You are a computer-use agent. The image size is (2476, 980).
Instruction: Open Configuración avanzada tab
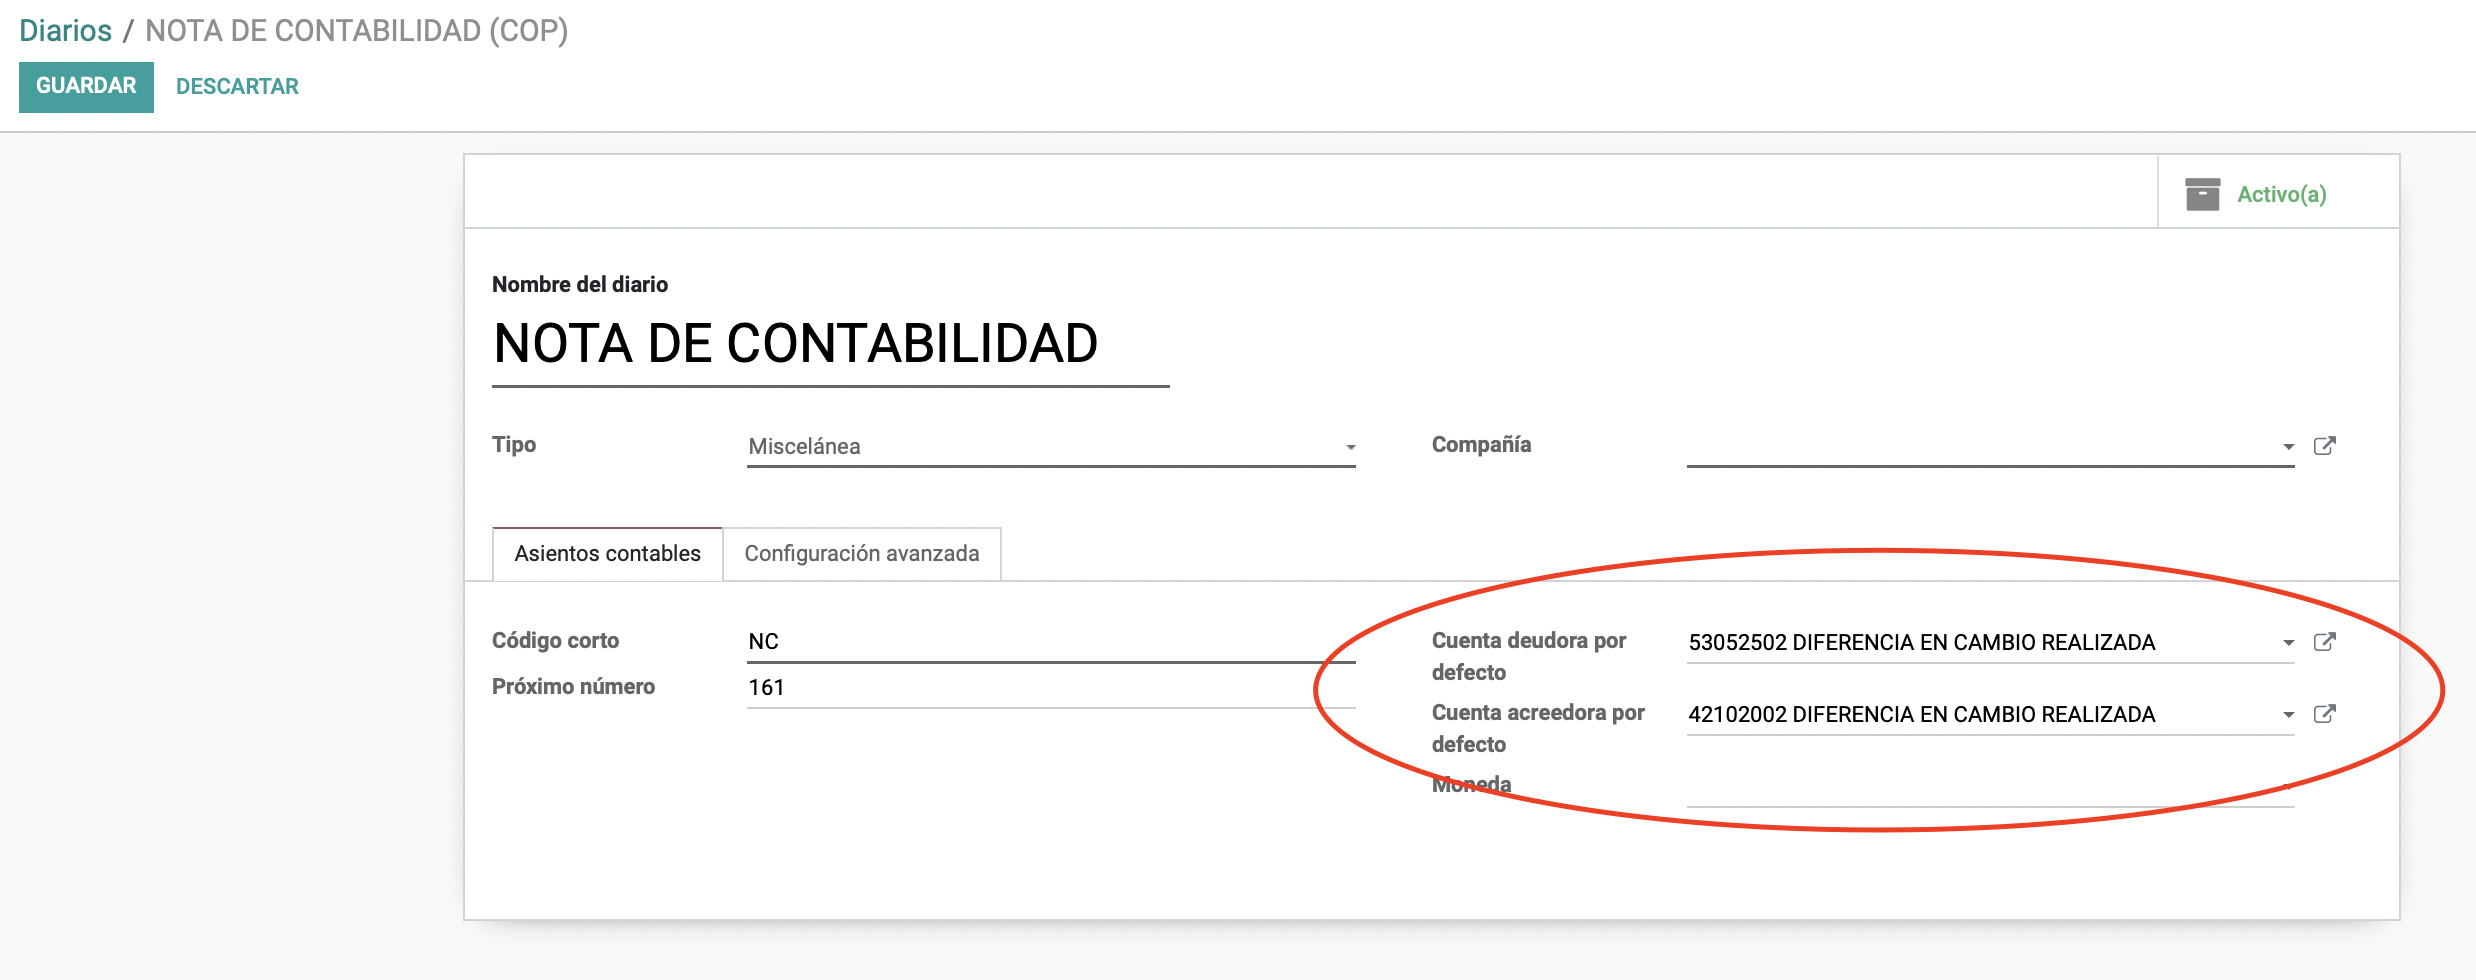click(862, 554)
